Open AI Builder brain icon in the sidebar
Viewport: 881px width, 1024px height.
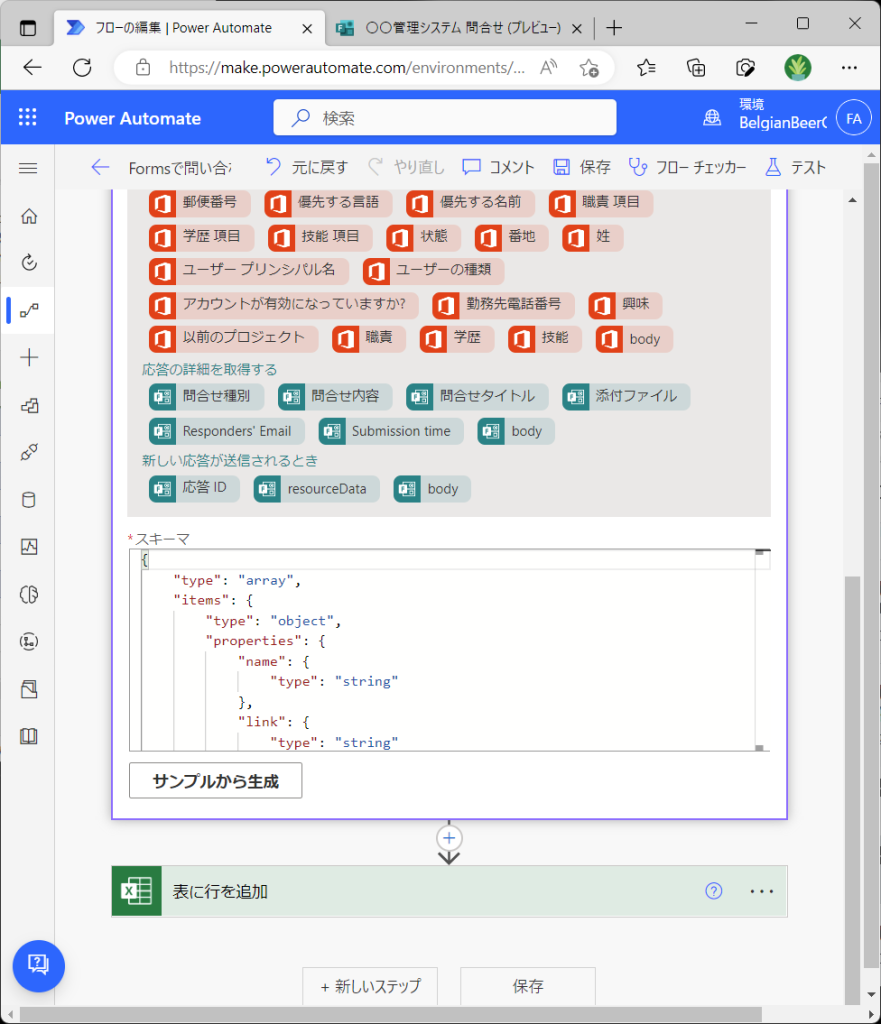click(x=29, y=594)
